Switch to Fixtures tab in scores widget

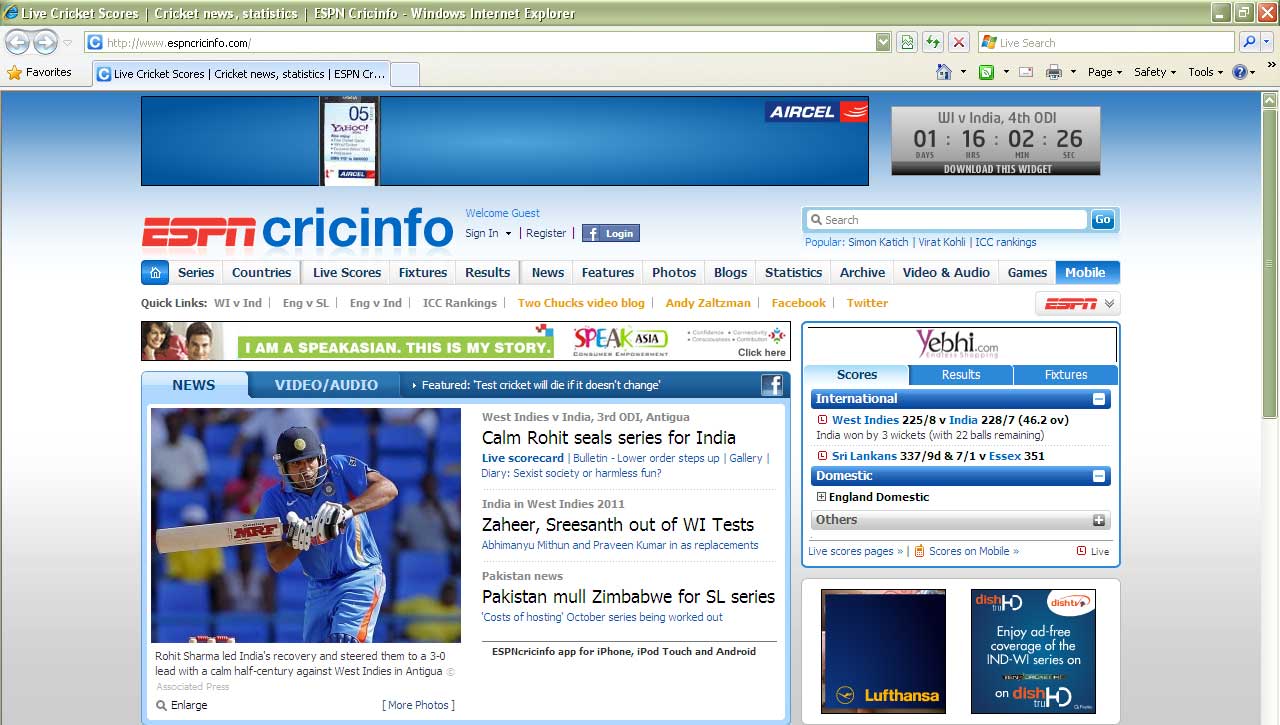pyautogui.click(x=1066, y=375)
